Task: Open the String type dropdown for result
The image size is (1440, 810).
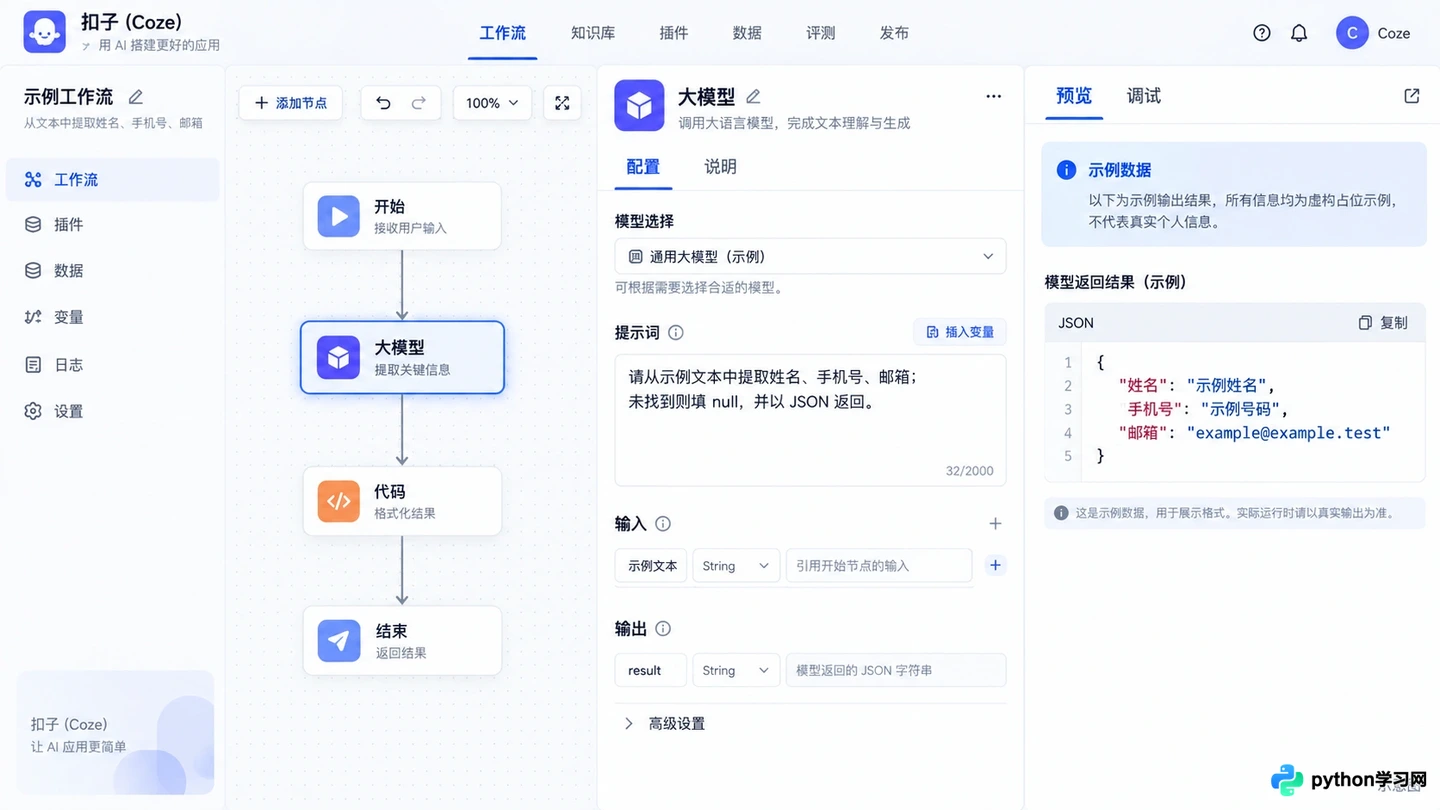Action: click(736, 670)
